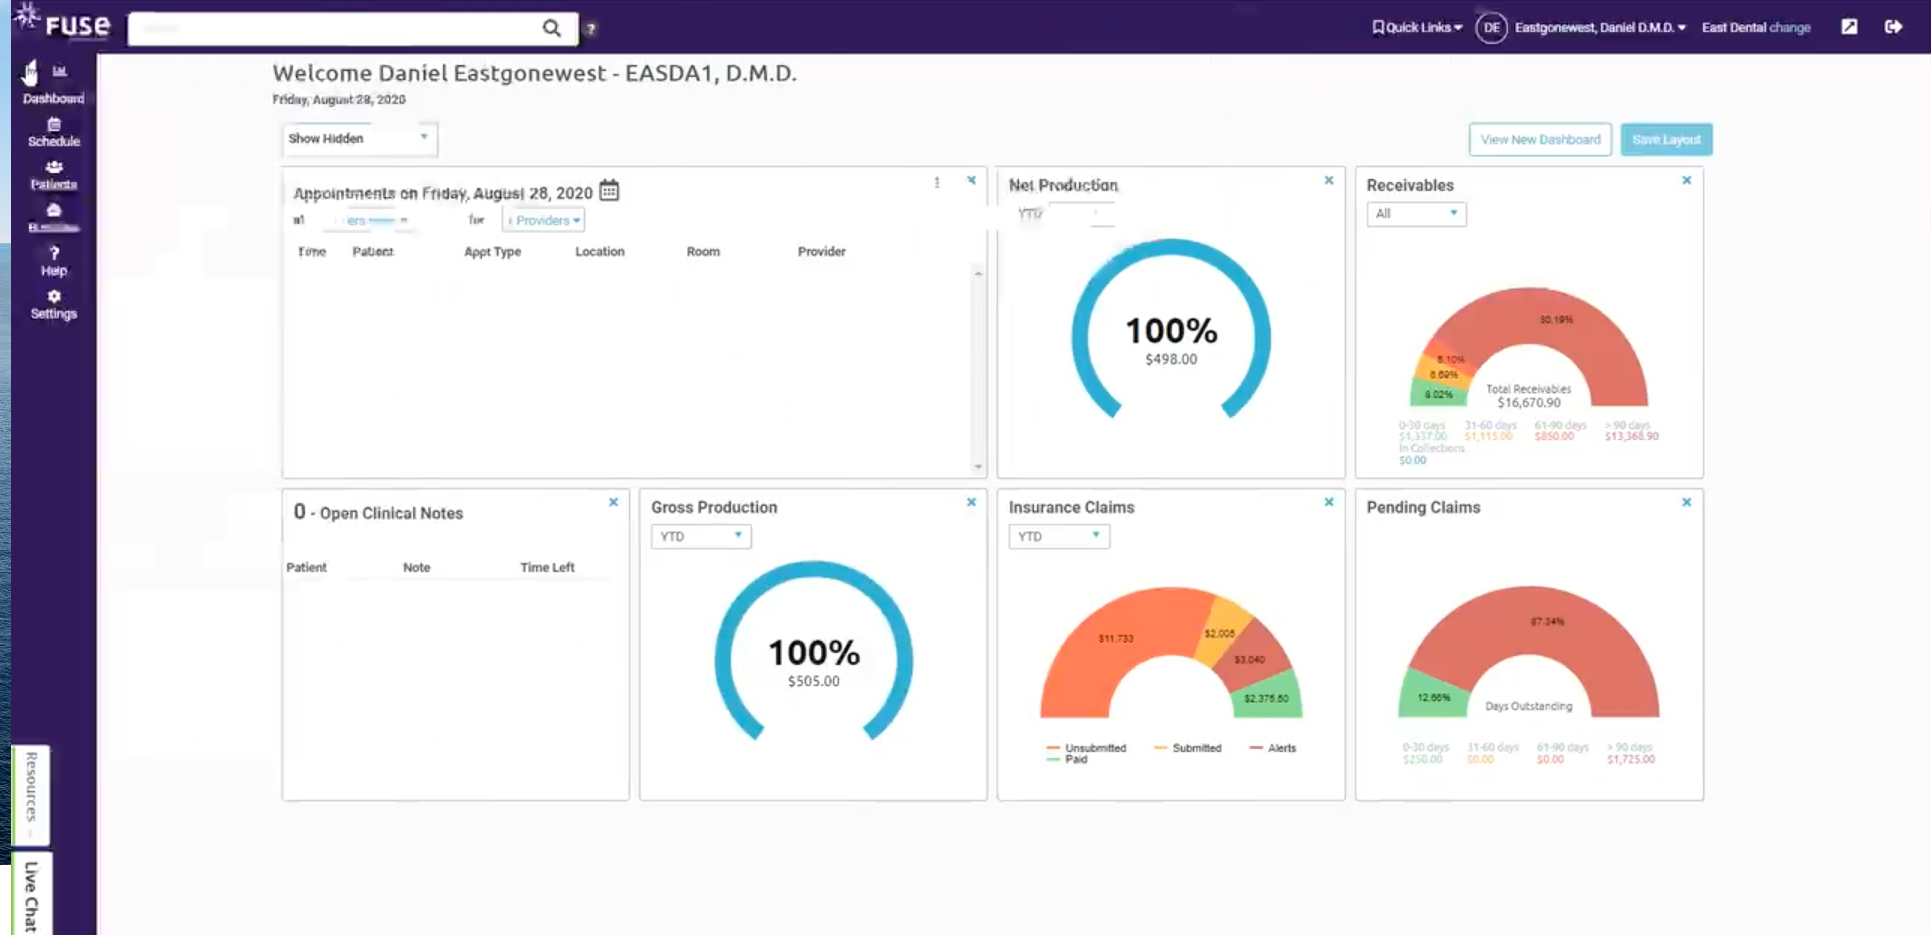
Task: Click the Submitted legend item
Action: pyautogui.click(x=1188, y=748)
